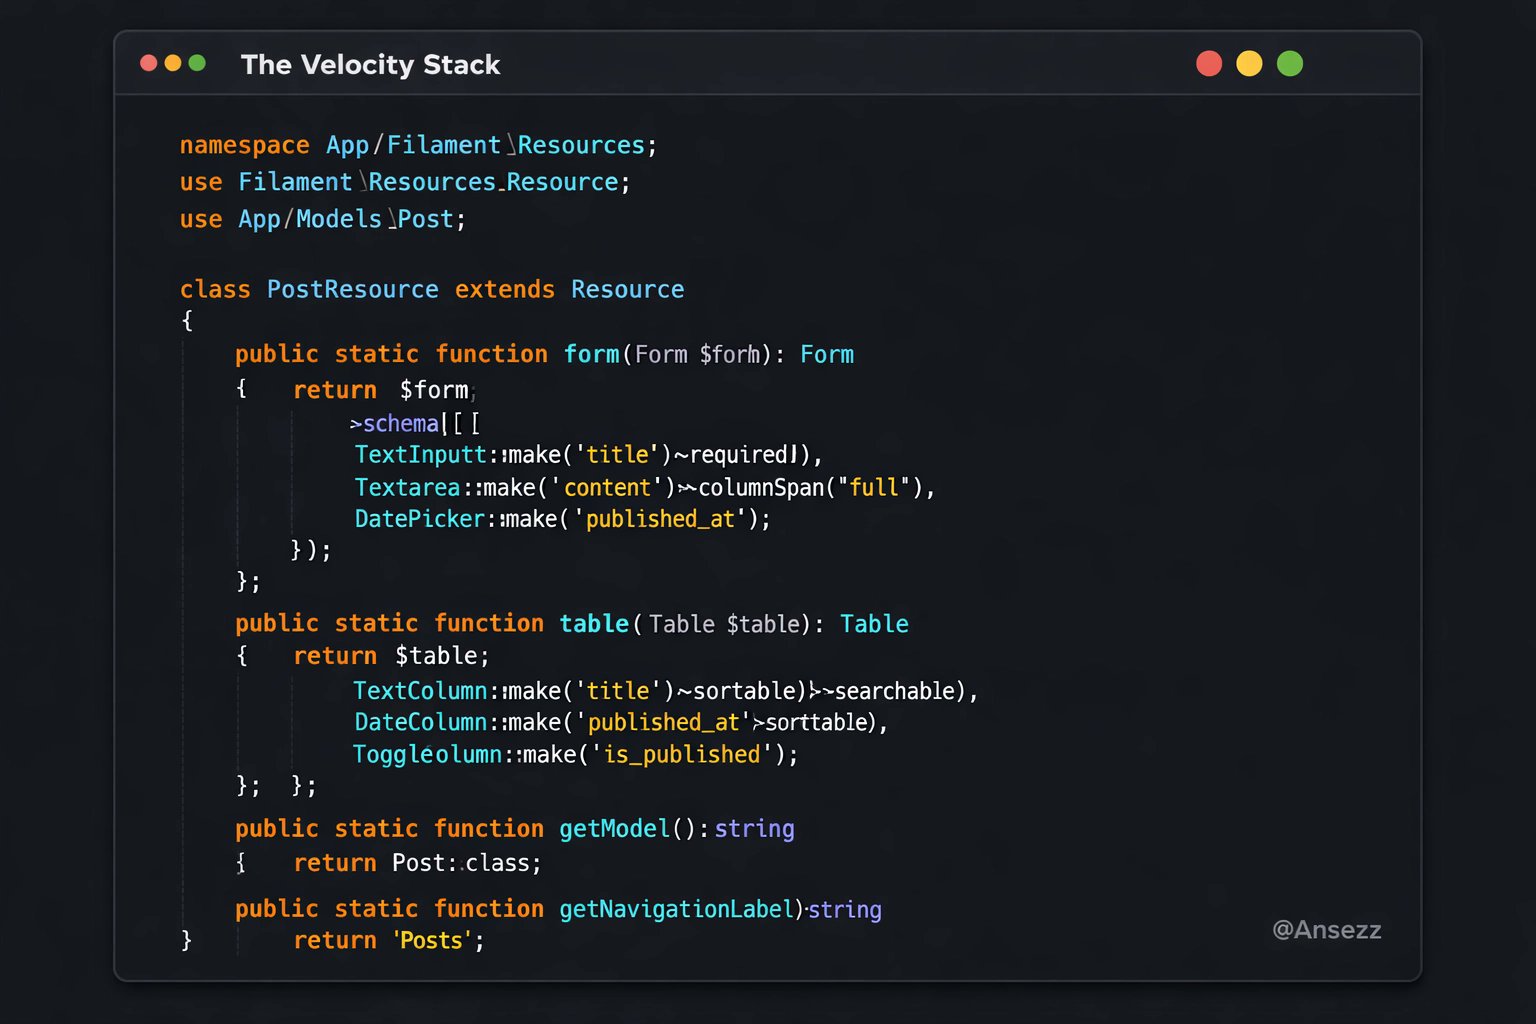Click the 'searchable' method call
The image size is (1536, 1024).
click(x=894, y=691)
